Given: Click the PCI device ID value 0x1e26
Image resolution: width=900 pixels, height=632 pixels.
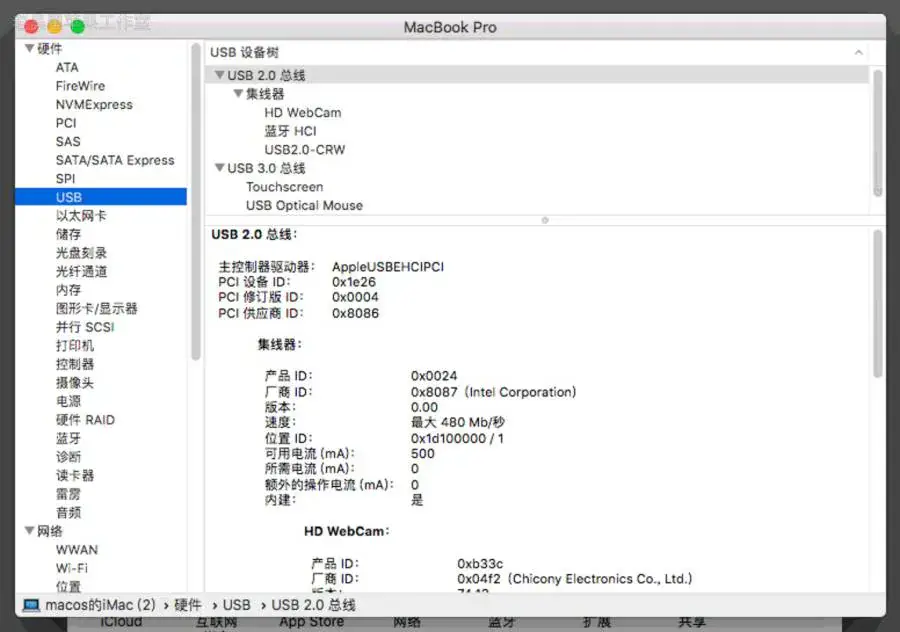Looking at the screenshot, I should (x=354, y=282).
